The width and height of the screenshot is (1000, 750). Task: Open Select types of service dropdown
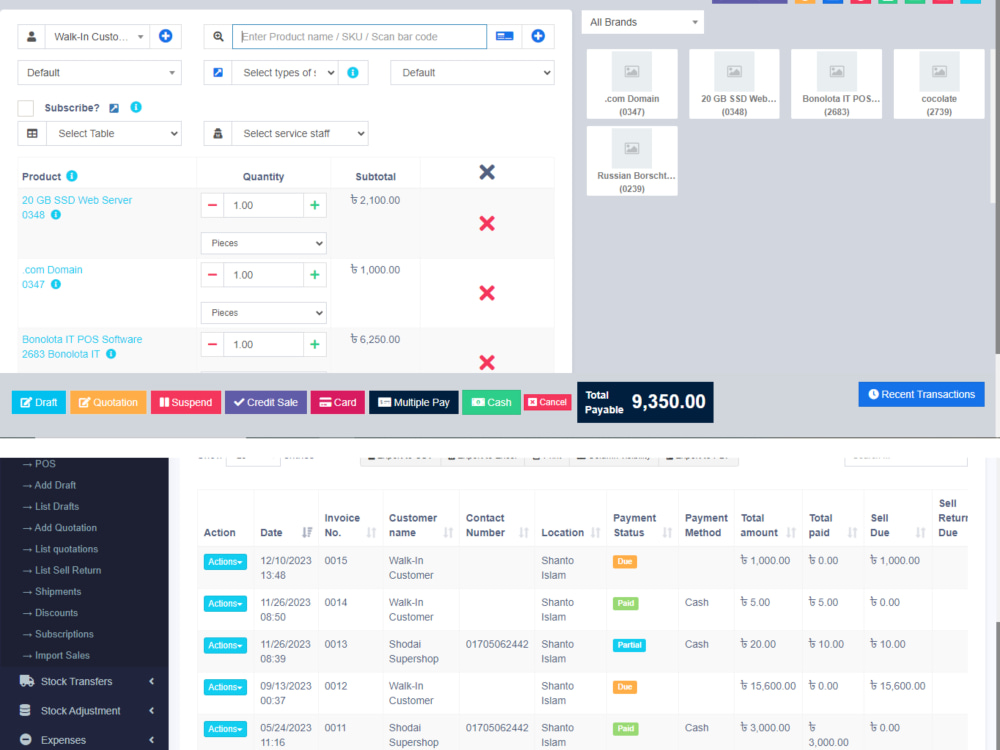click(x=285, y=73)
